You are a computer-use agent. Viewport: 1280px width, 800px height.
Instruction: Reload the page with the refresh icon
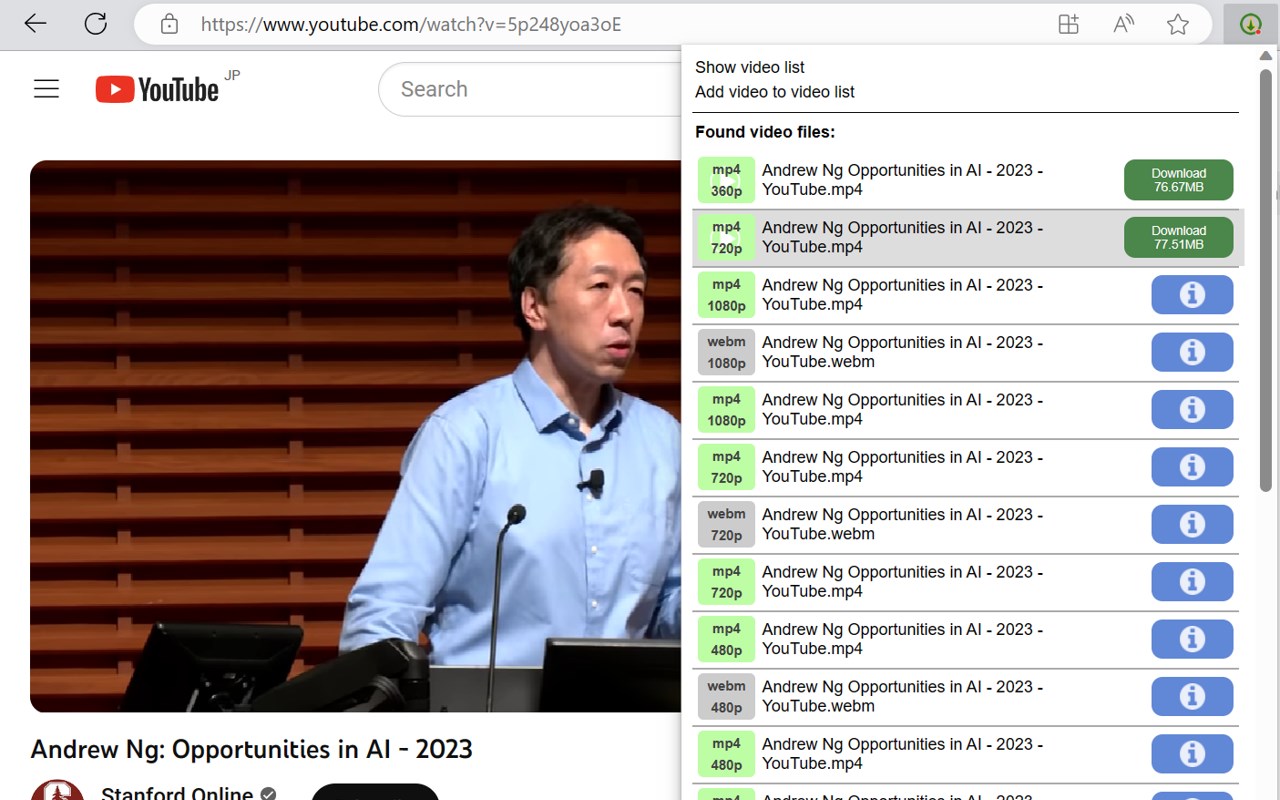[96, 24]
